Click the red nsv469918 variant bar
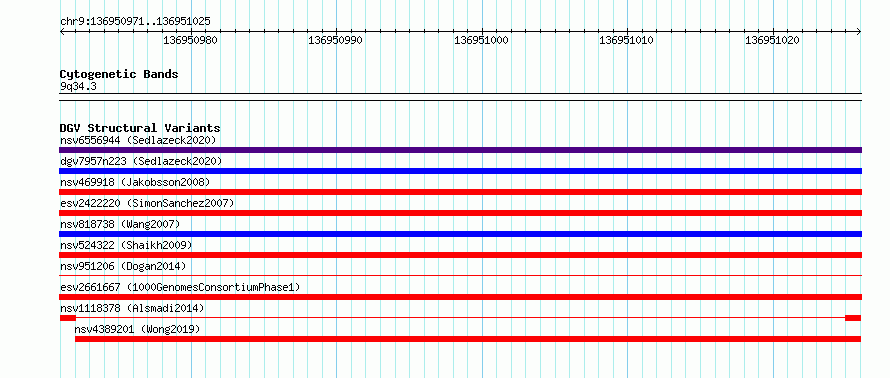 click(460, 192)
